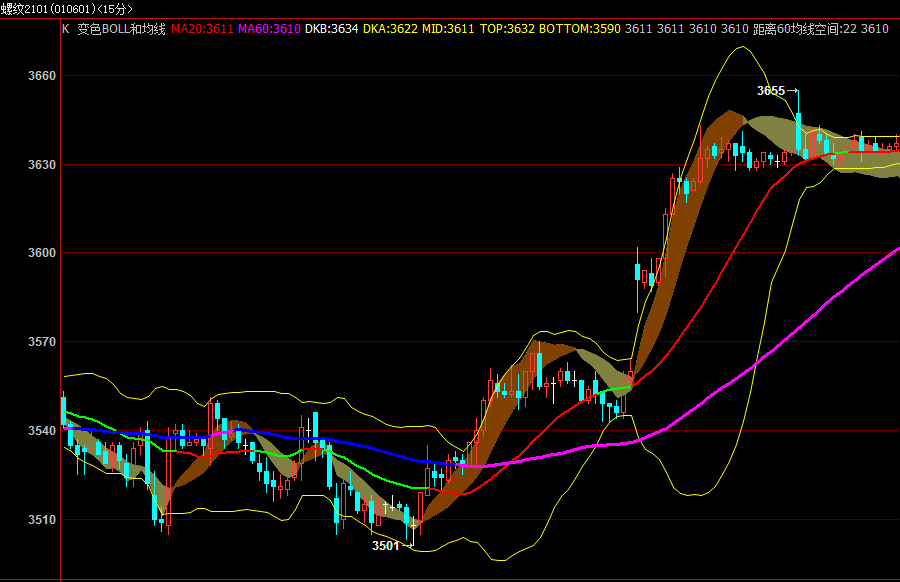The image size is (900, 582).
Task: Click the 变色BOLL和均线 indicator name
Action: [x=121, y=29]
